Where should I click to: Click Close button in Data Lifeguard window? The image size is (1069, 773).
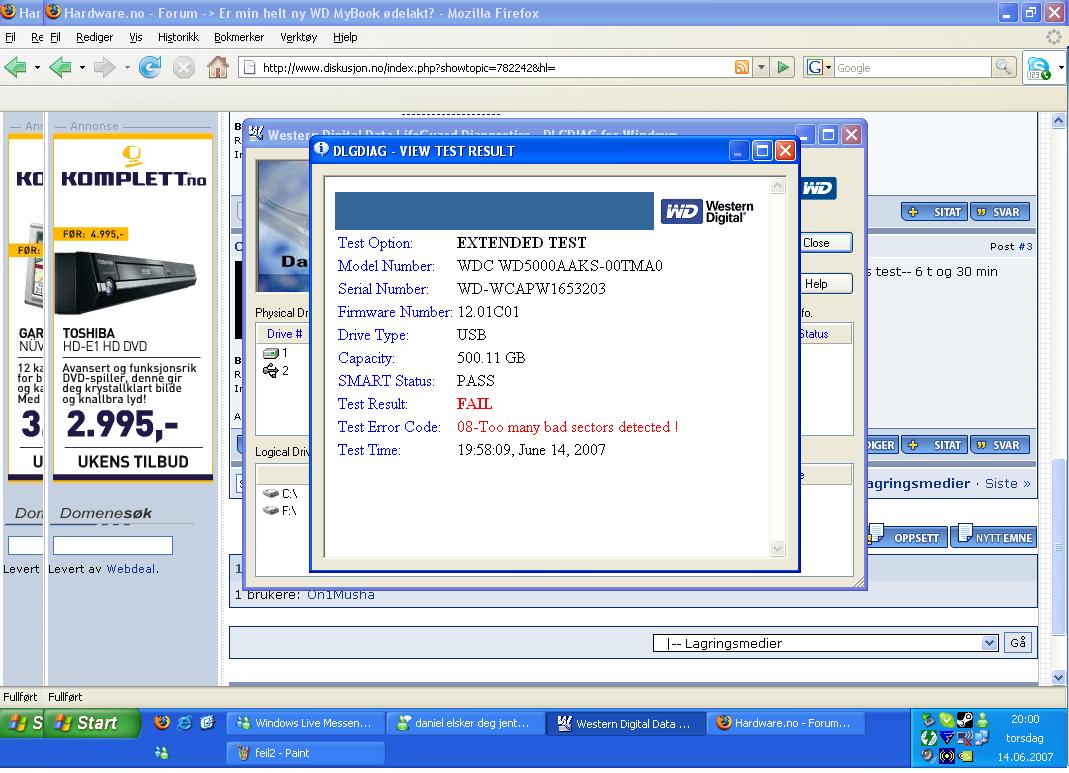[826, 243]
